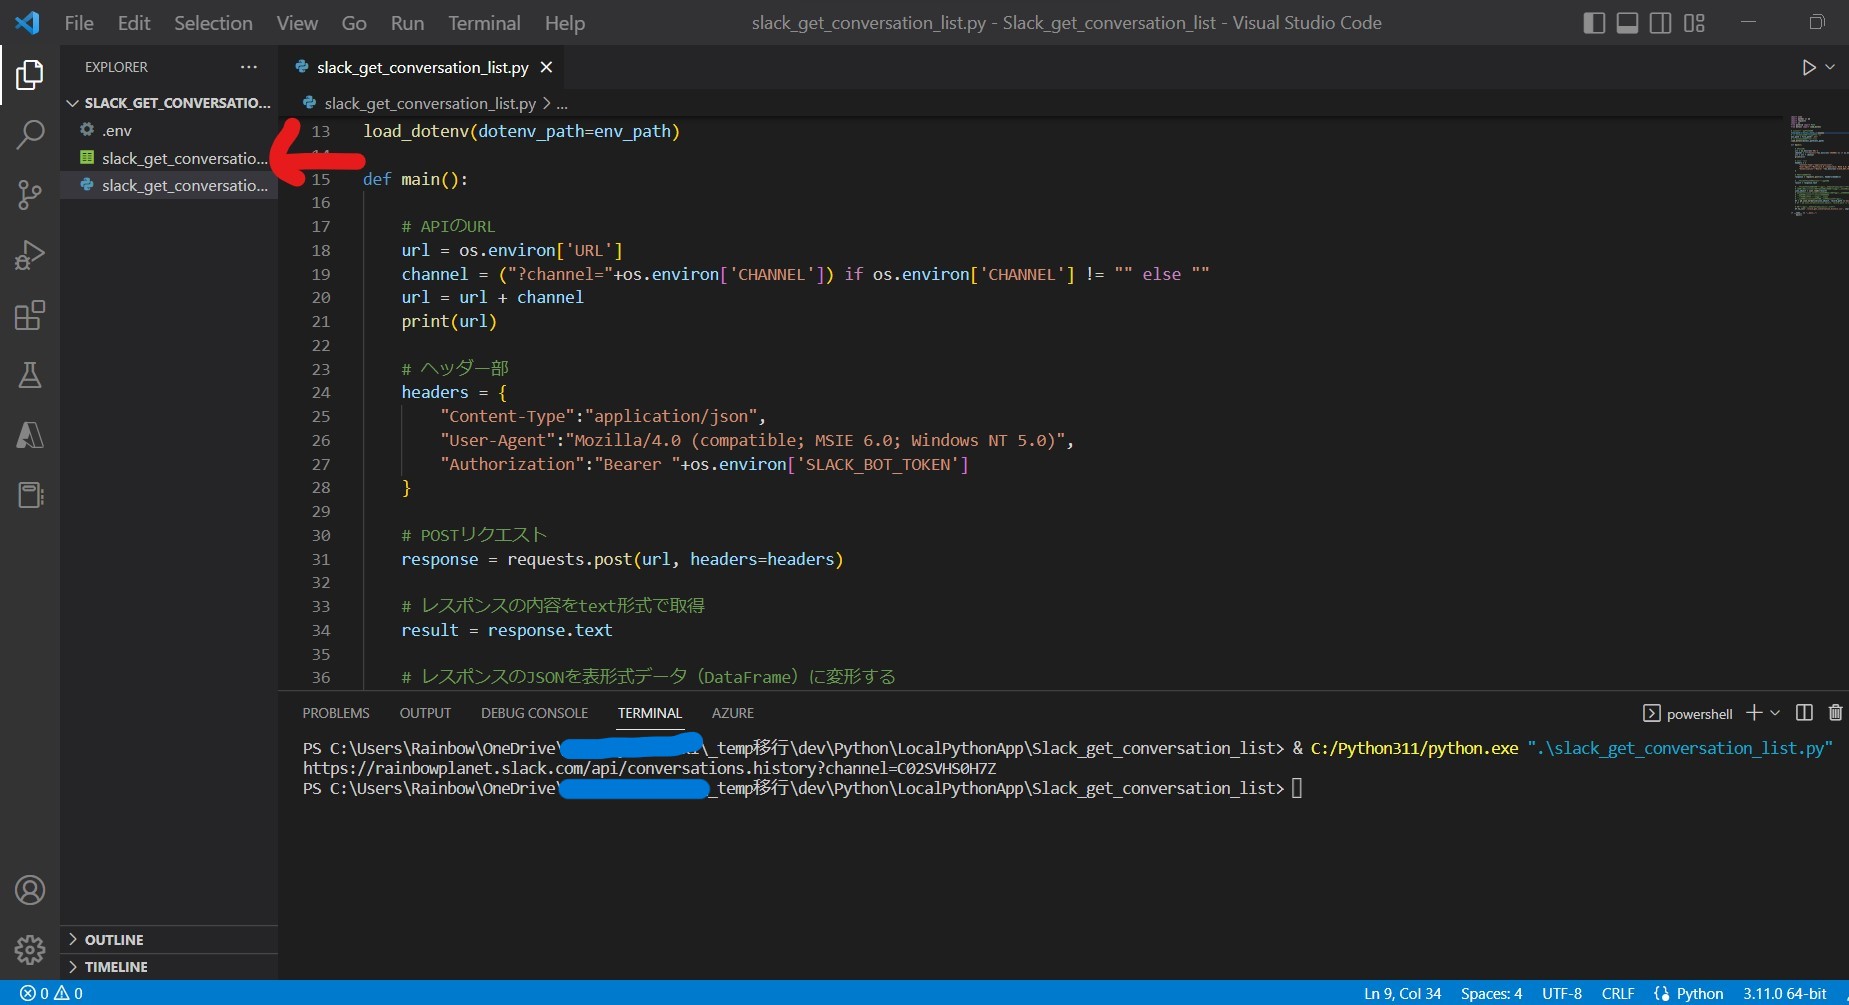1849x1005 pixels.
Task: Kill the terminal with trash icon
Action: click(1835, 713)
